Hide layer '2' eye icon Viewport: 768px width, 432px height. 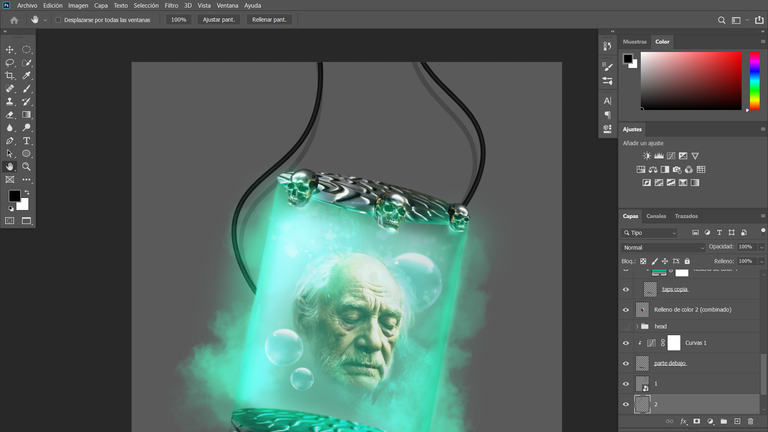pyautogui.click(x=625, y=405)
